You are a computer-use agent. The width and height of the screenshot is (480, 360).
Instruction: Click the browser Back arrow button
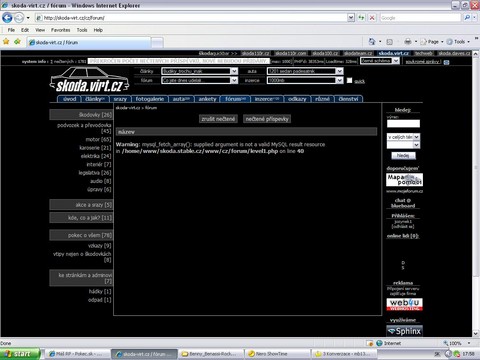click(7, 17)
